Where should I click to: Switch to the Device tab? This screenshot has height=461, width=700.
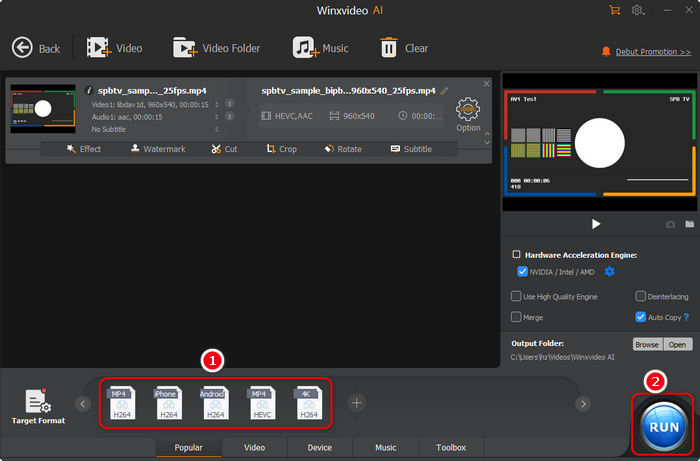coord(320,448)
